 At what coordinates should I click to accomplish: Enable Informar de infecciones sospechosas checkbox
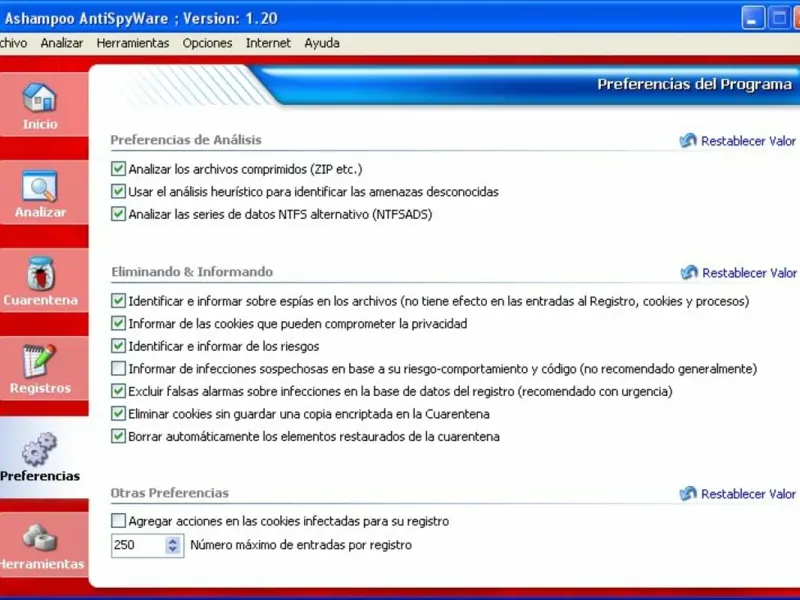(118, 368)
